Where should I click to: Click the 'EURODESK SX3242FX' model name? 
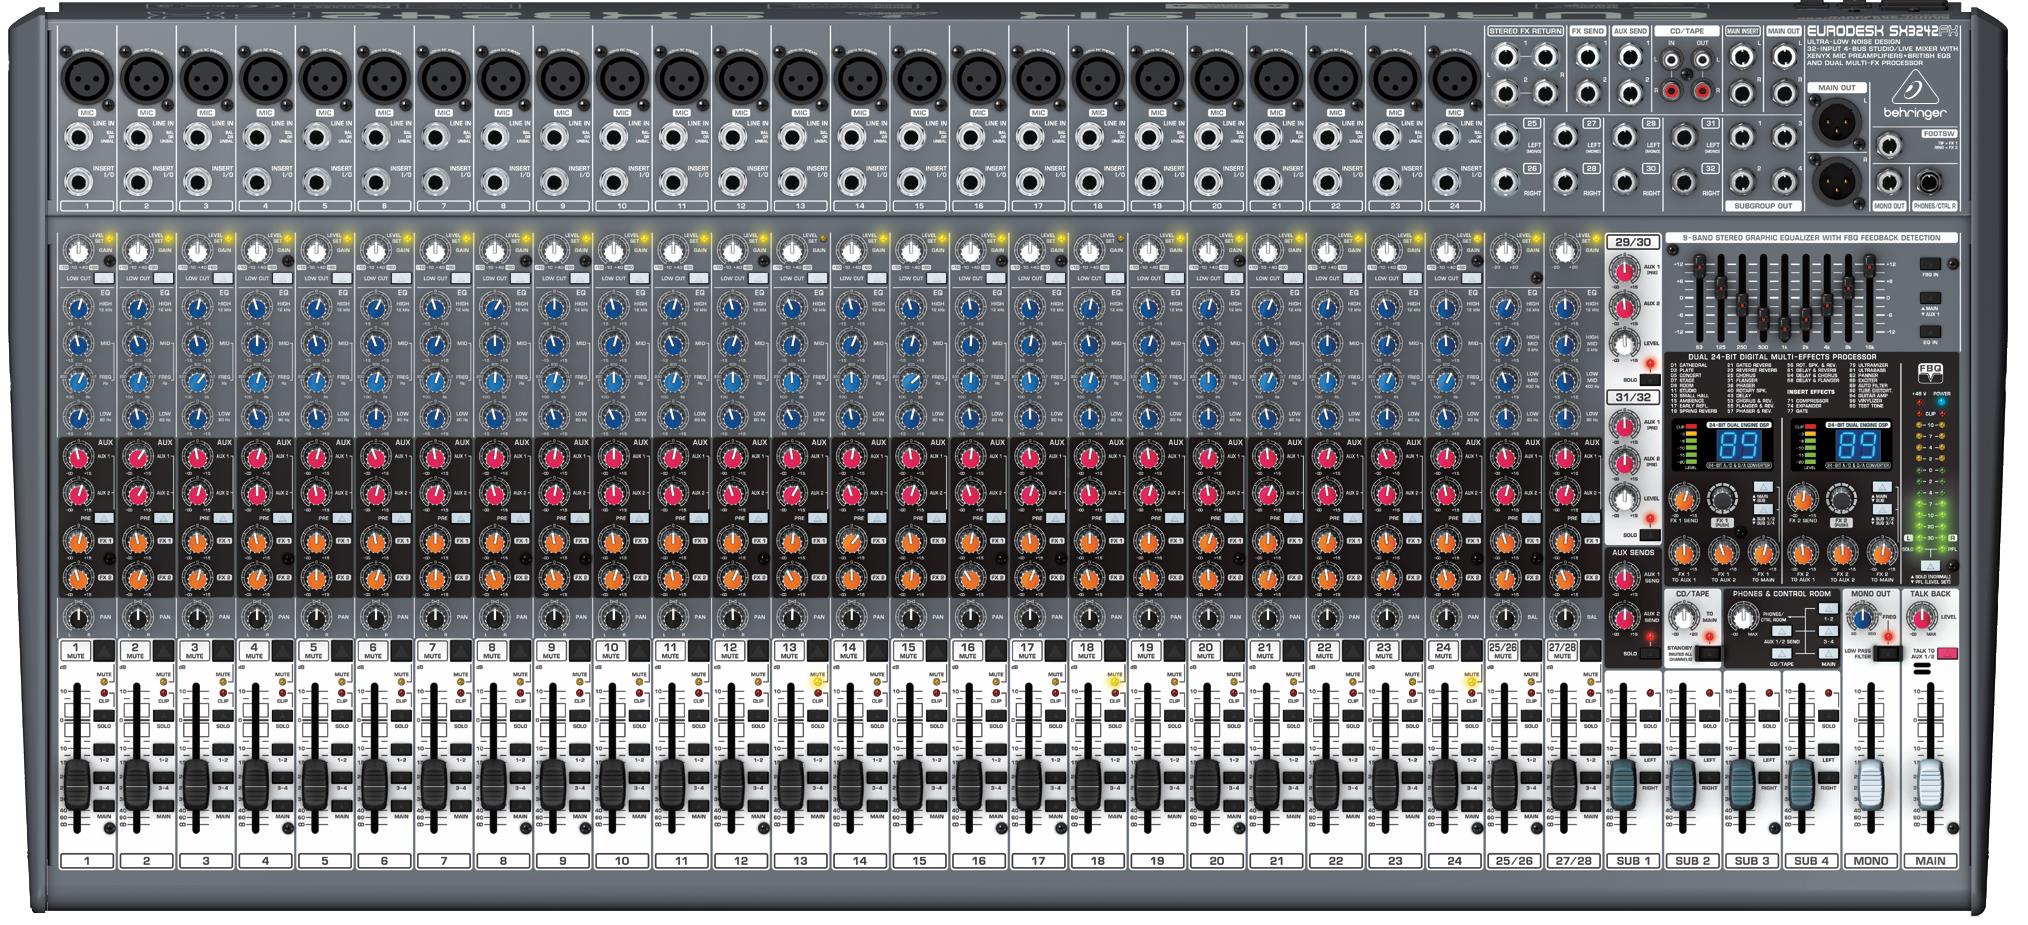(1883, 31)
